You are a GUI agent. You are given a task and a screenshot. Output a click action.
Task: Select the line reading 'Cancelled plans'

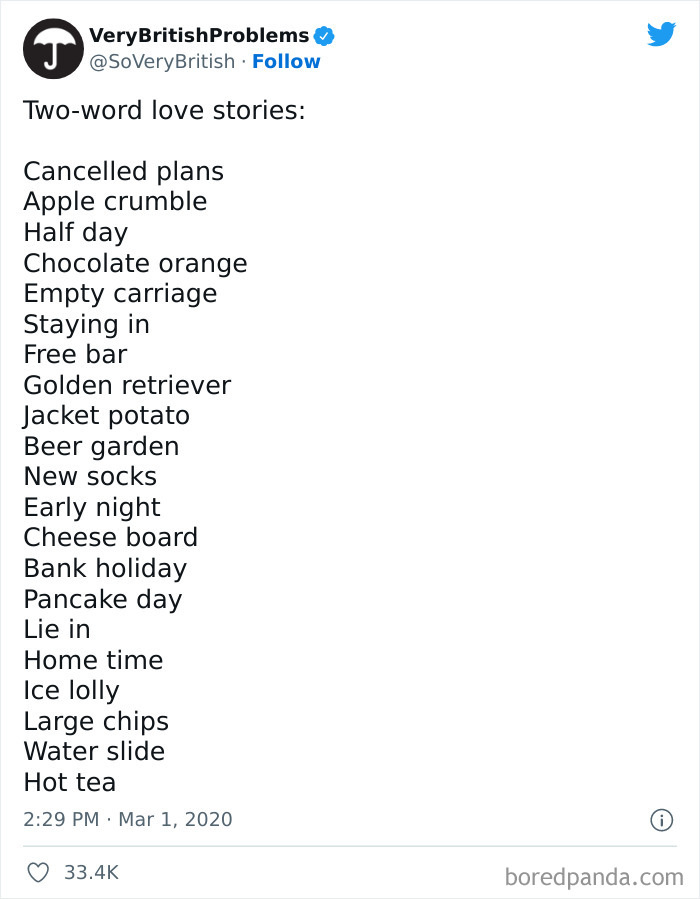(123, 172)
